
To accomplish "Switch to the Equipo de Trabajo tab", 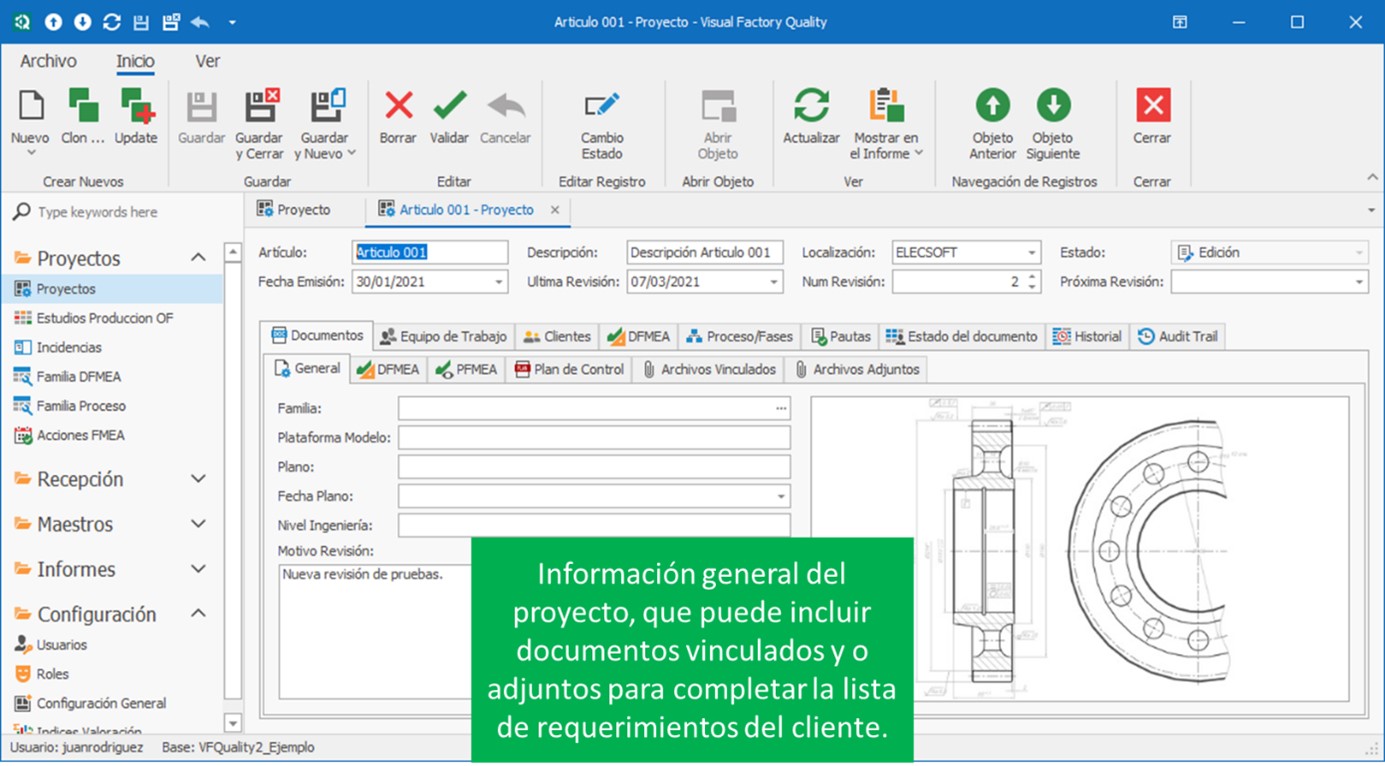I will [x=443, y=336].
